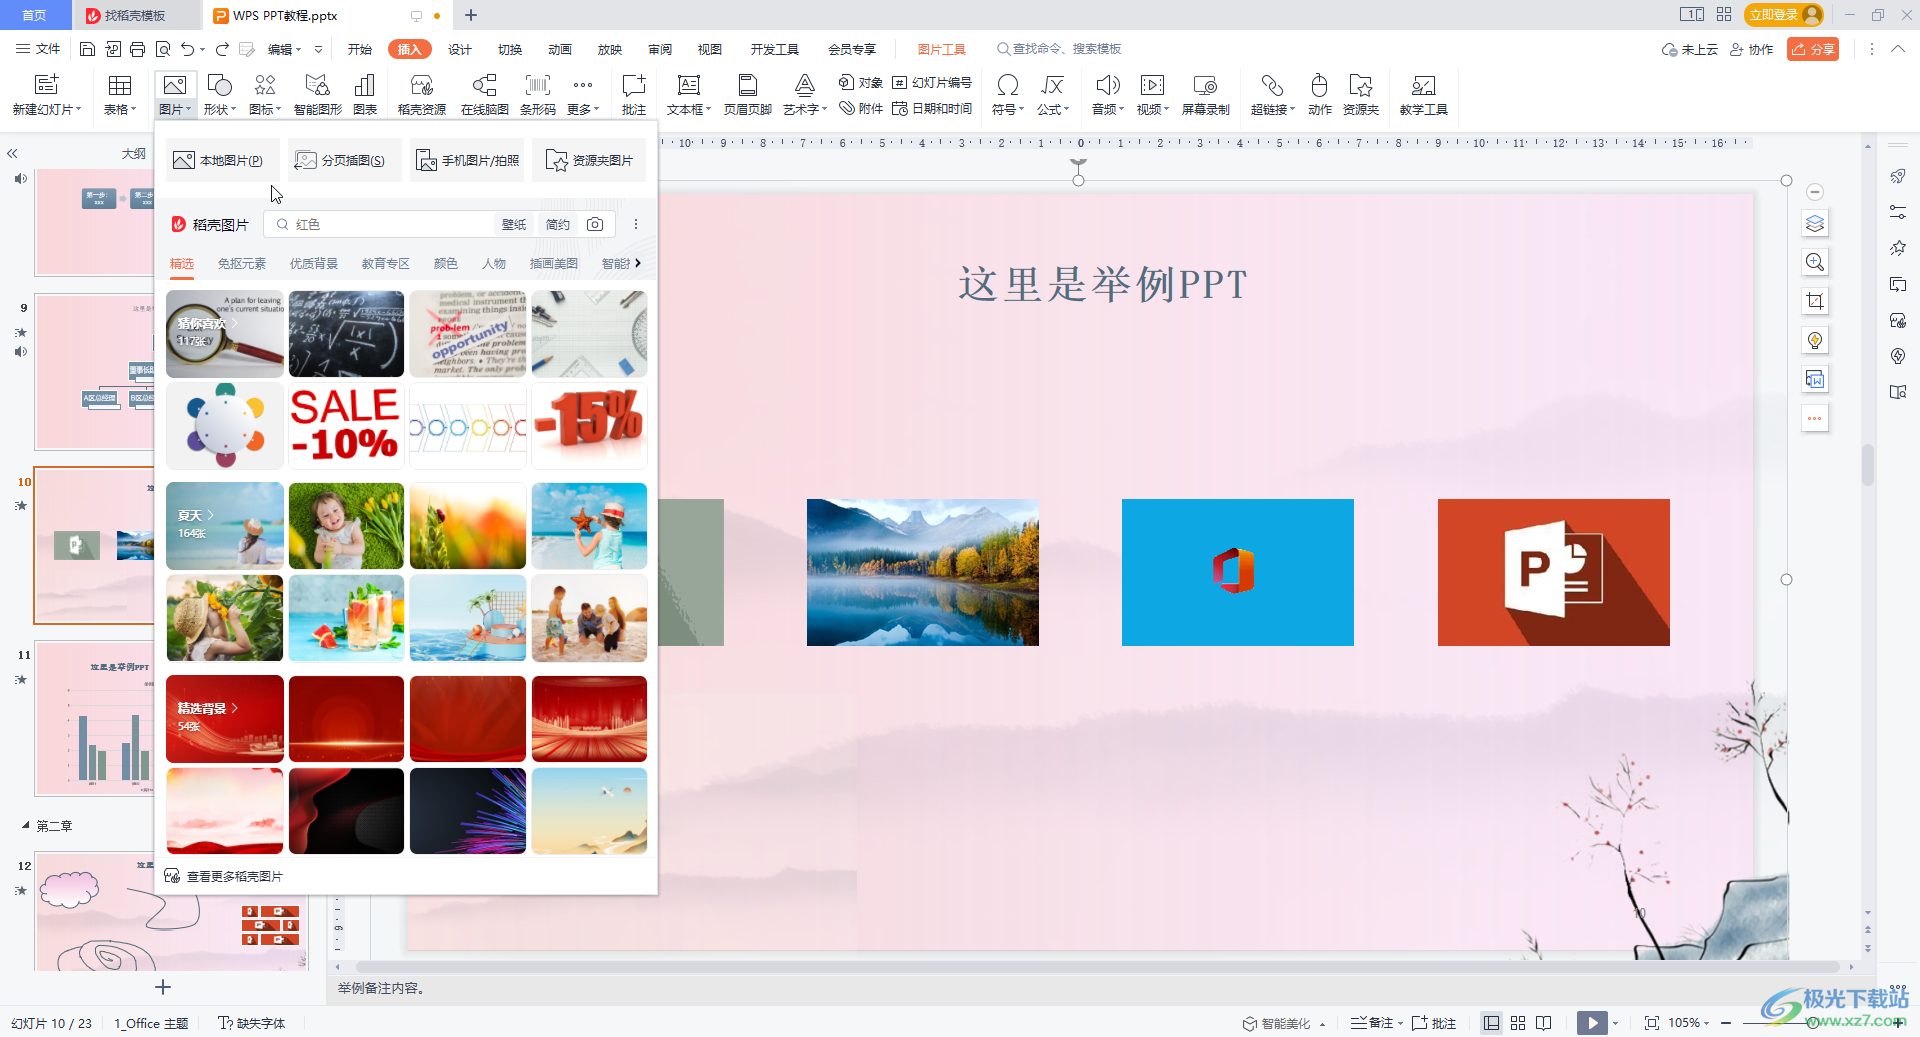Insert a 条形码 barcode

click(x=538, y=95)
